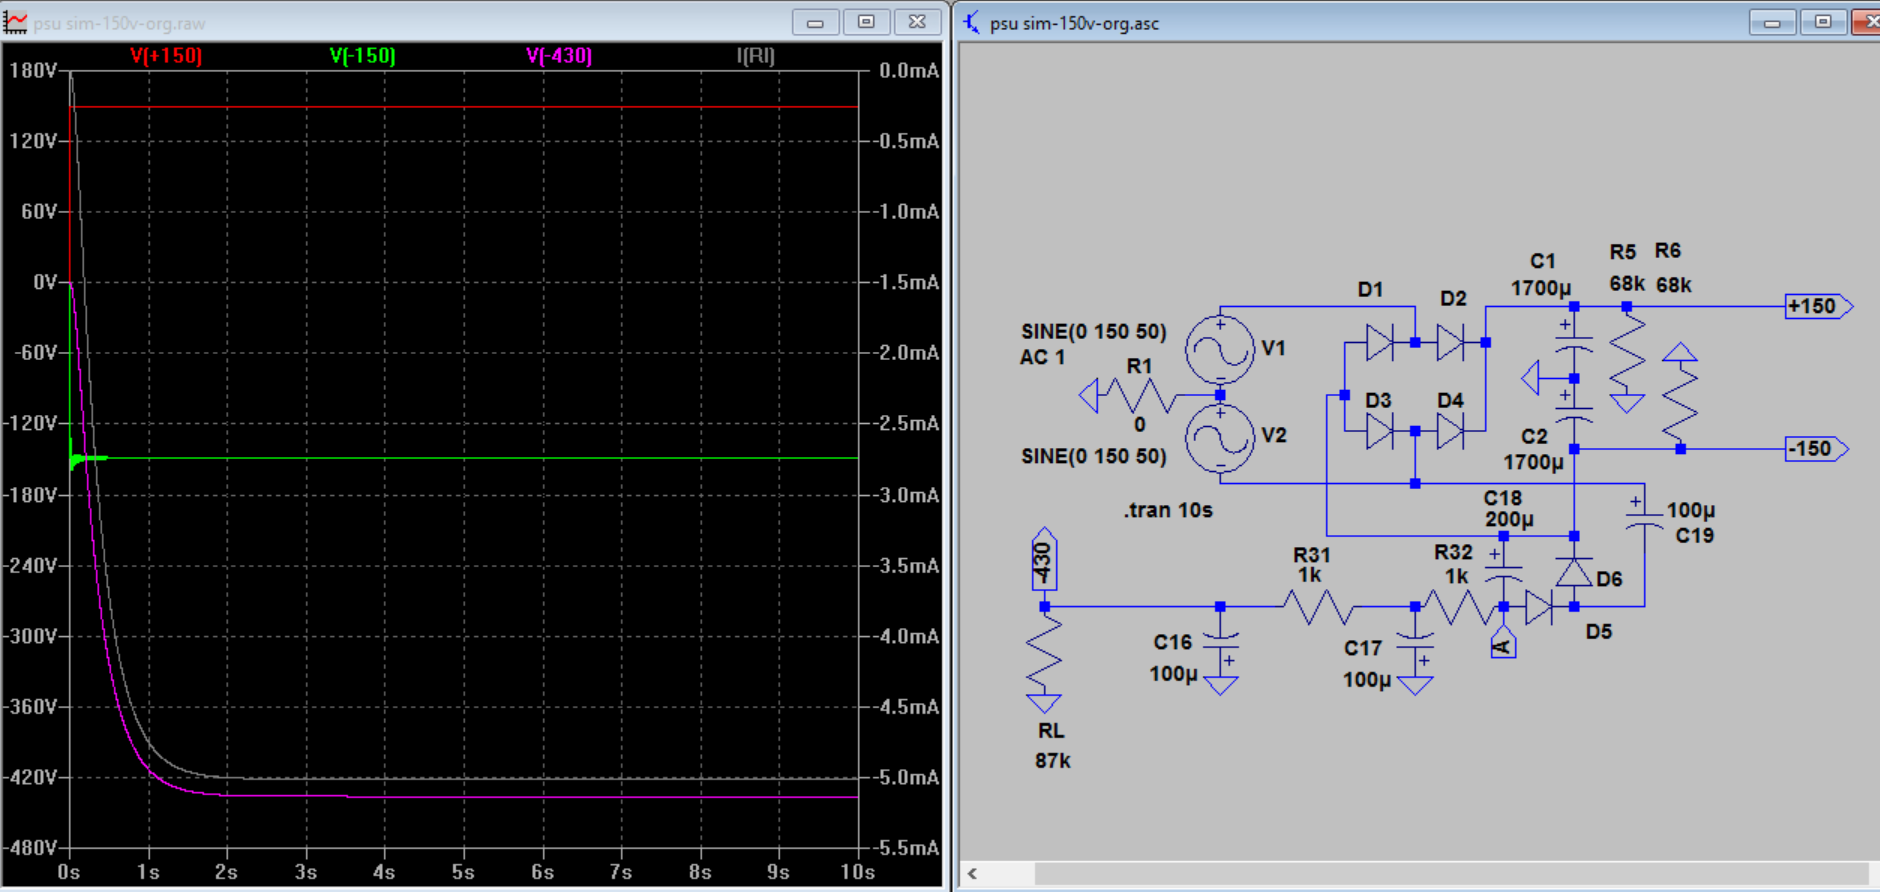Click the -430 net label flag
The width and height of the screenshot is (1880, 892).
tap(1044, 560)
